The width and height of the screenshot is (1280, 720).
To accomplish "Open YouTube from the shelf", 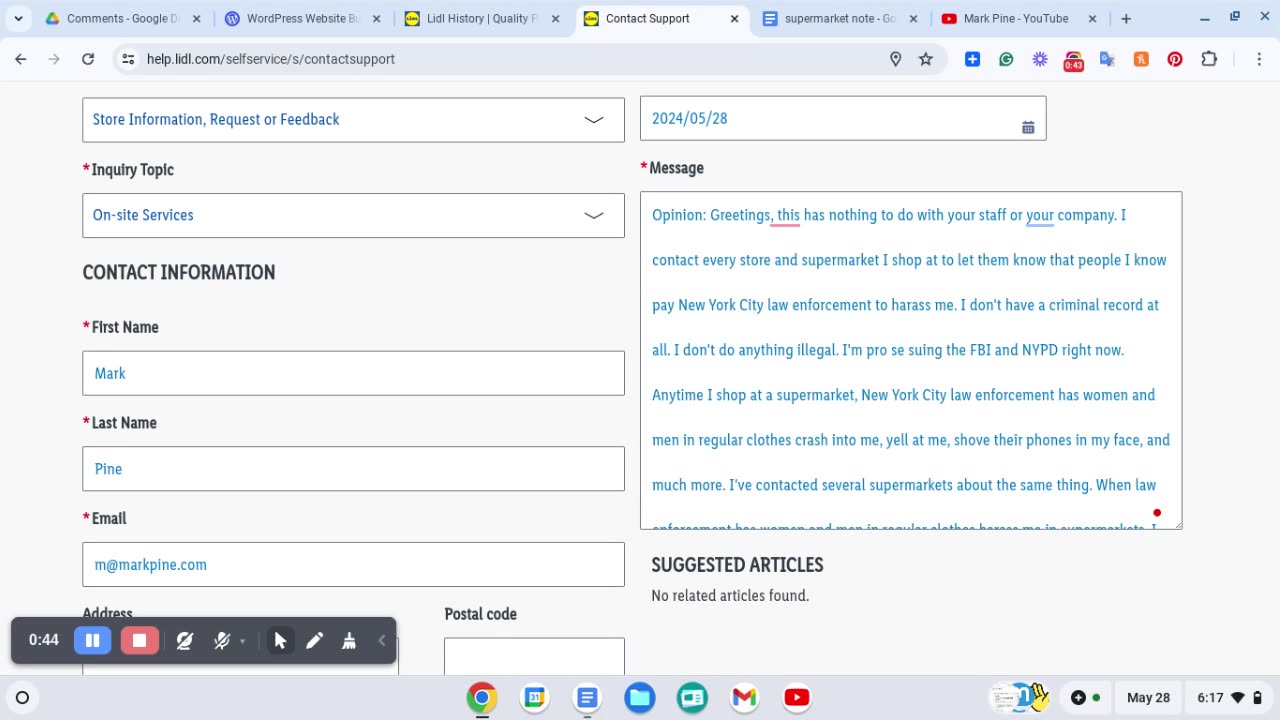I will (797, 698).
